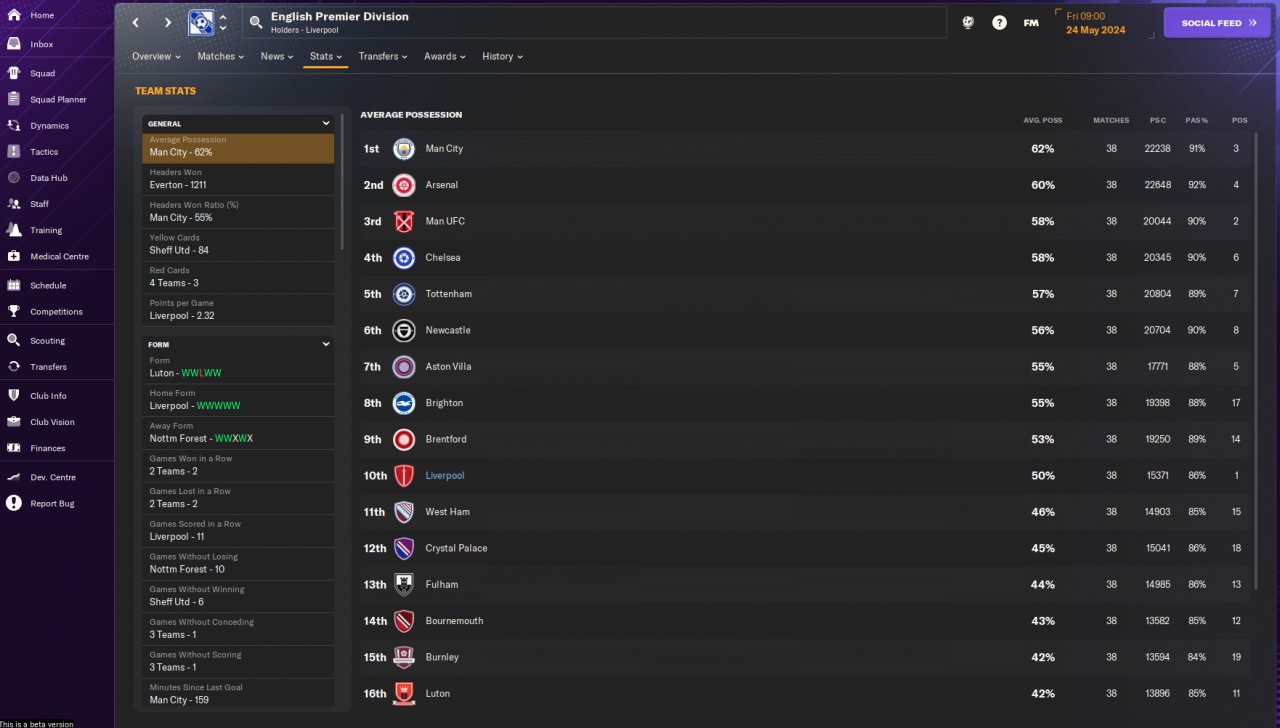The width and height of the screenshot is (1280, 728).
Task: Open the Overview tab menu
Action: point(157,57)
